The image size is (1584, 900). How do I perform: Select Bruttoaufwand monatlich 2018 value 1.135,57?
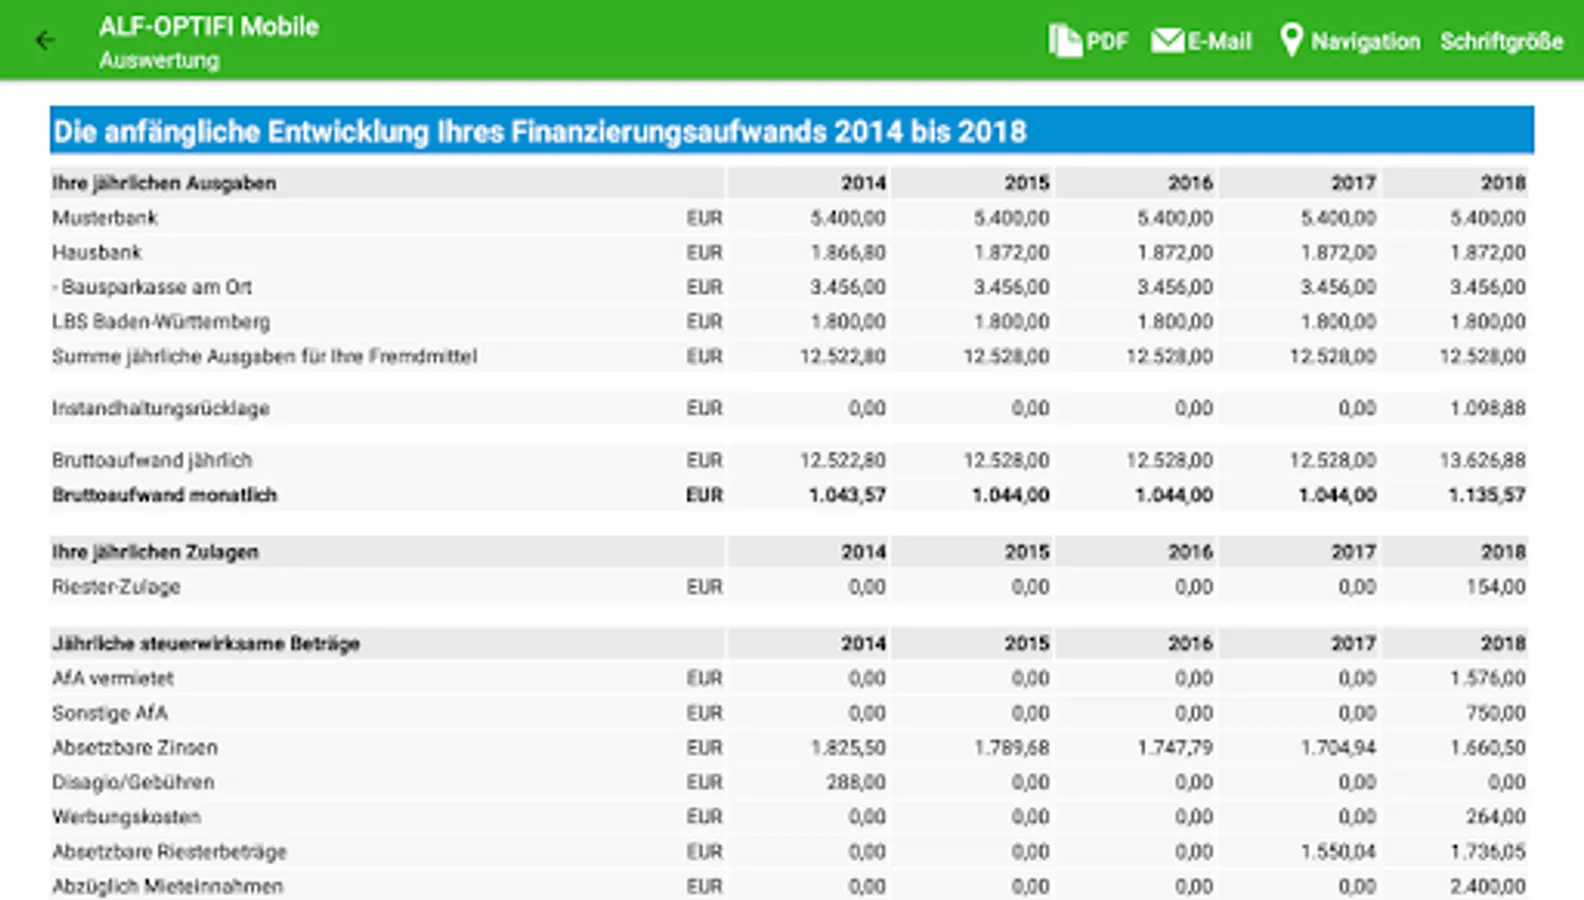point(1487,495)
